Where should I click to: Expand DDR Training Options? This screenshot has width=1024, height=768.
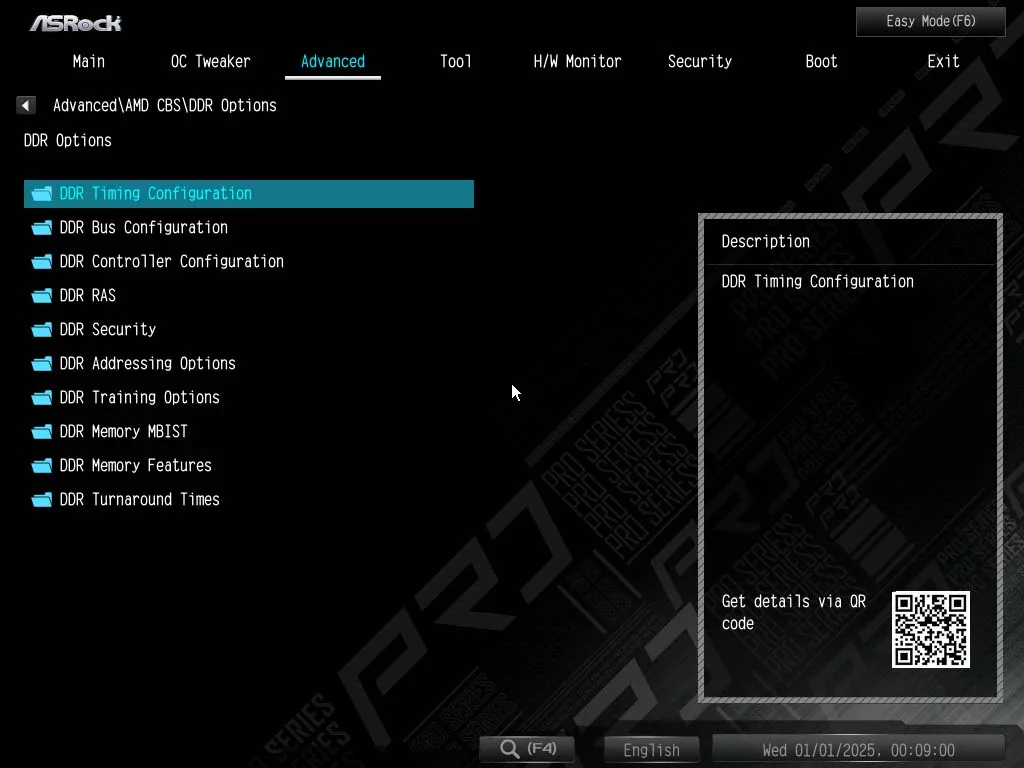(x=139, y=398)
